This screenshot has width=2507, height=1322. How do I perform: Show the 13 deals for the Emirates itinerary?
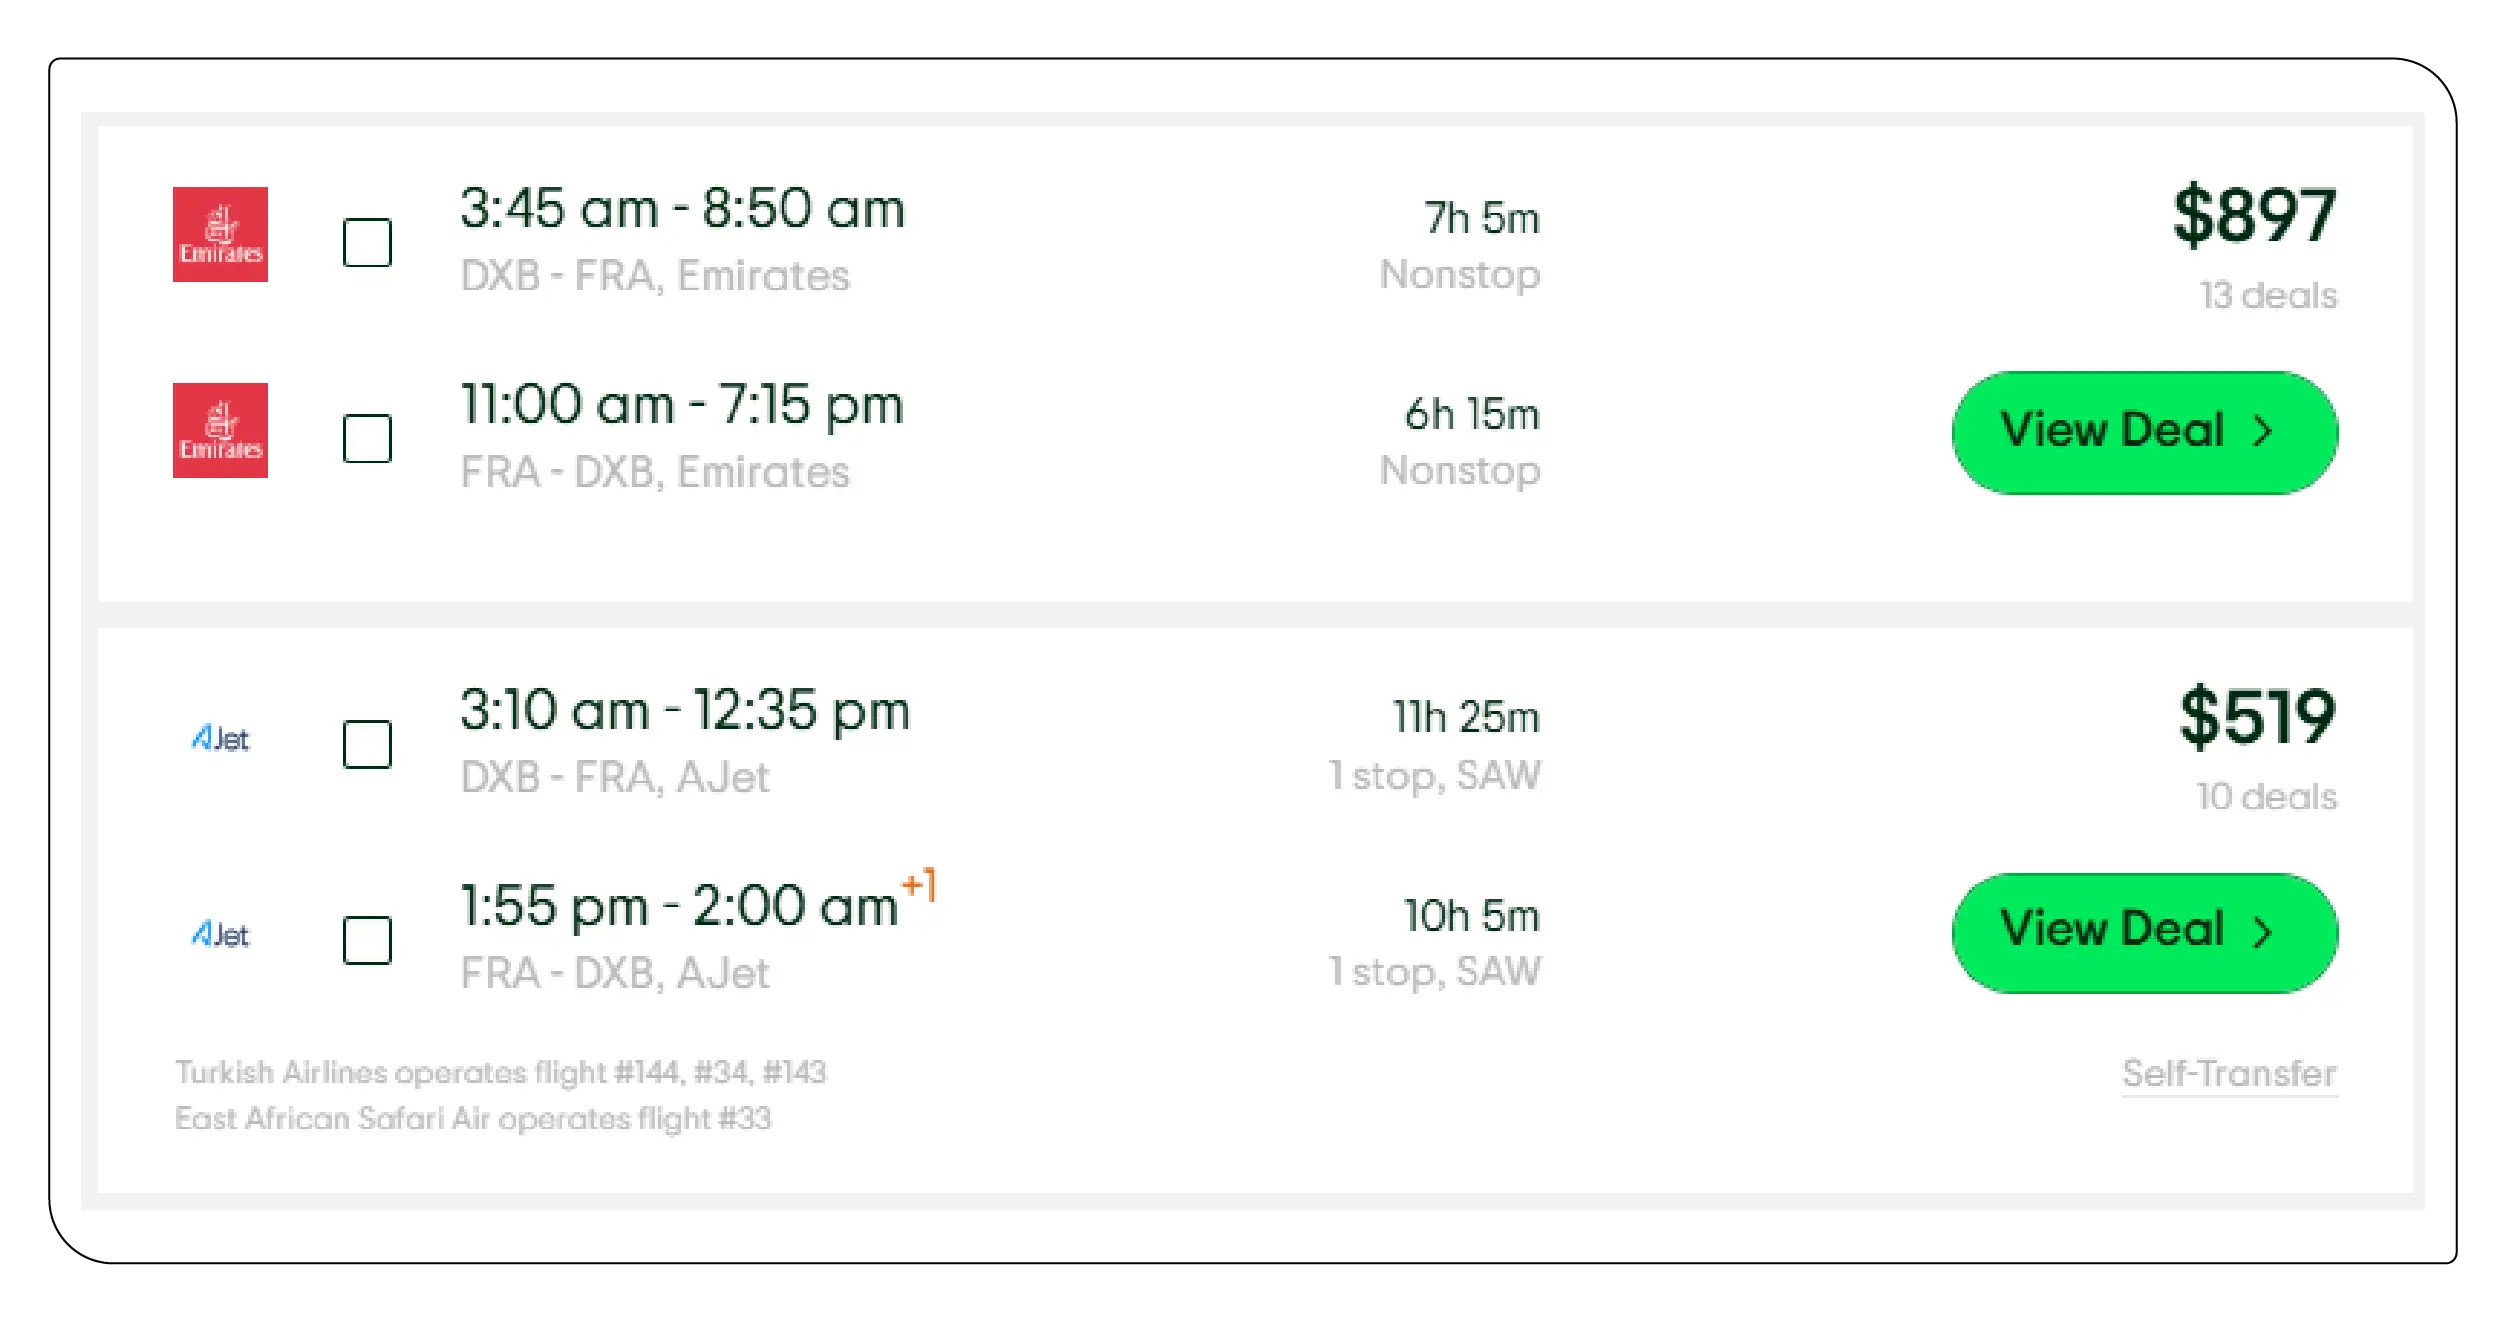[x=2268, y=296]
